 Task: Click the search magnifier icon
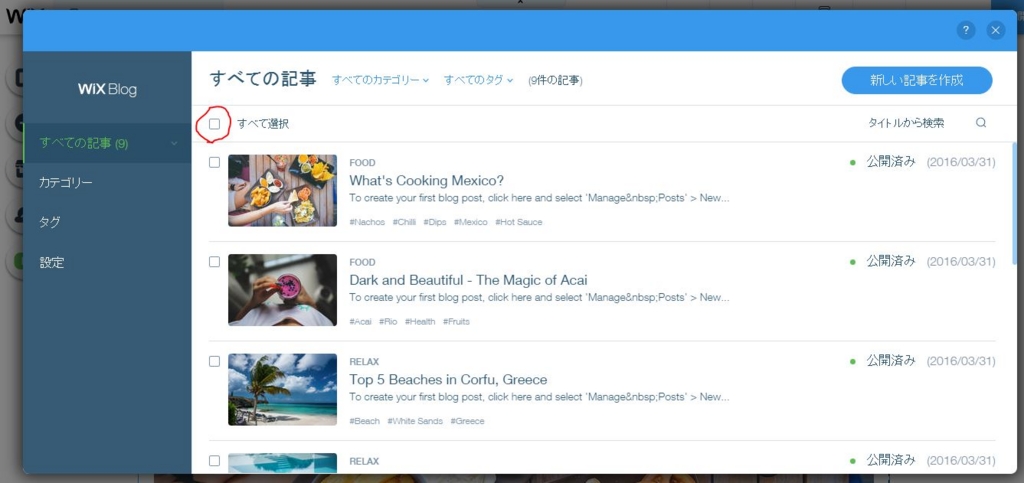click(x=981, y=123)
